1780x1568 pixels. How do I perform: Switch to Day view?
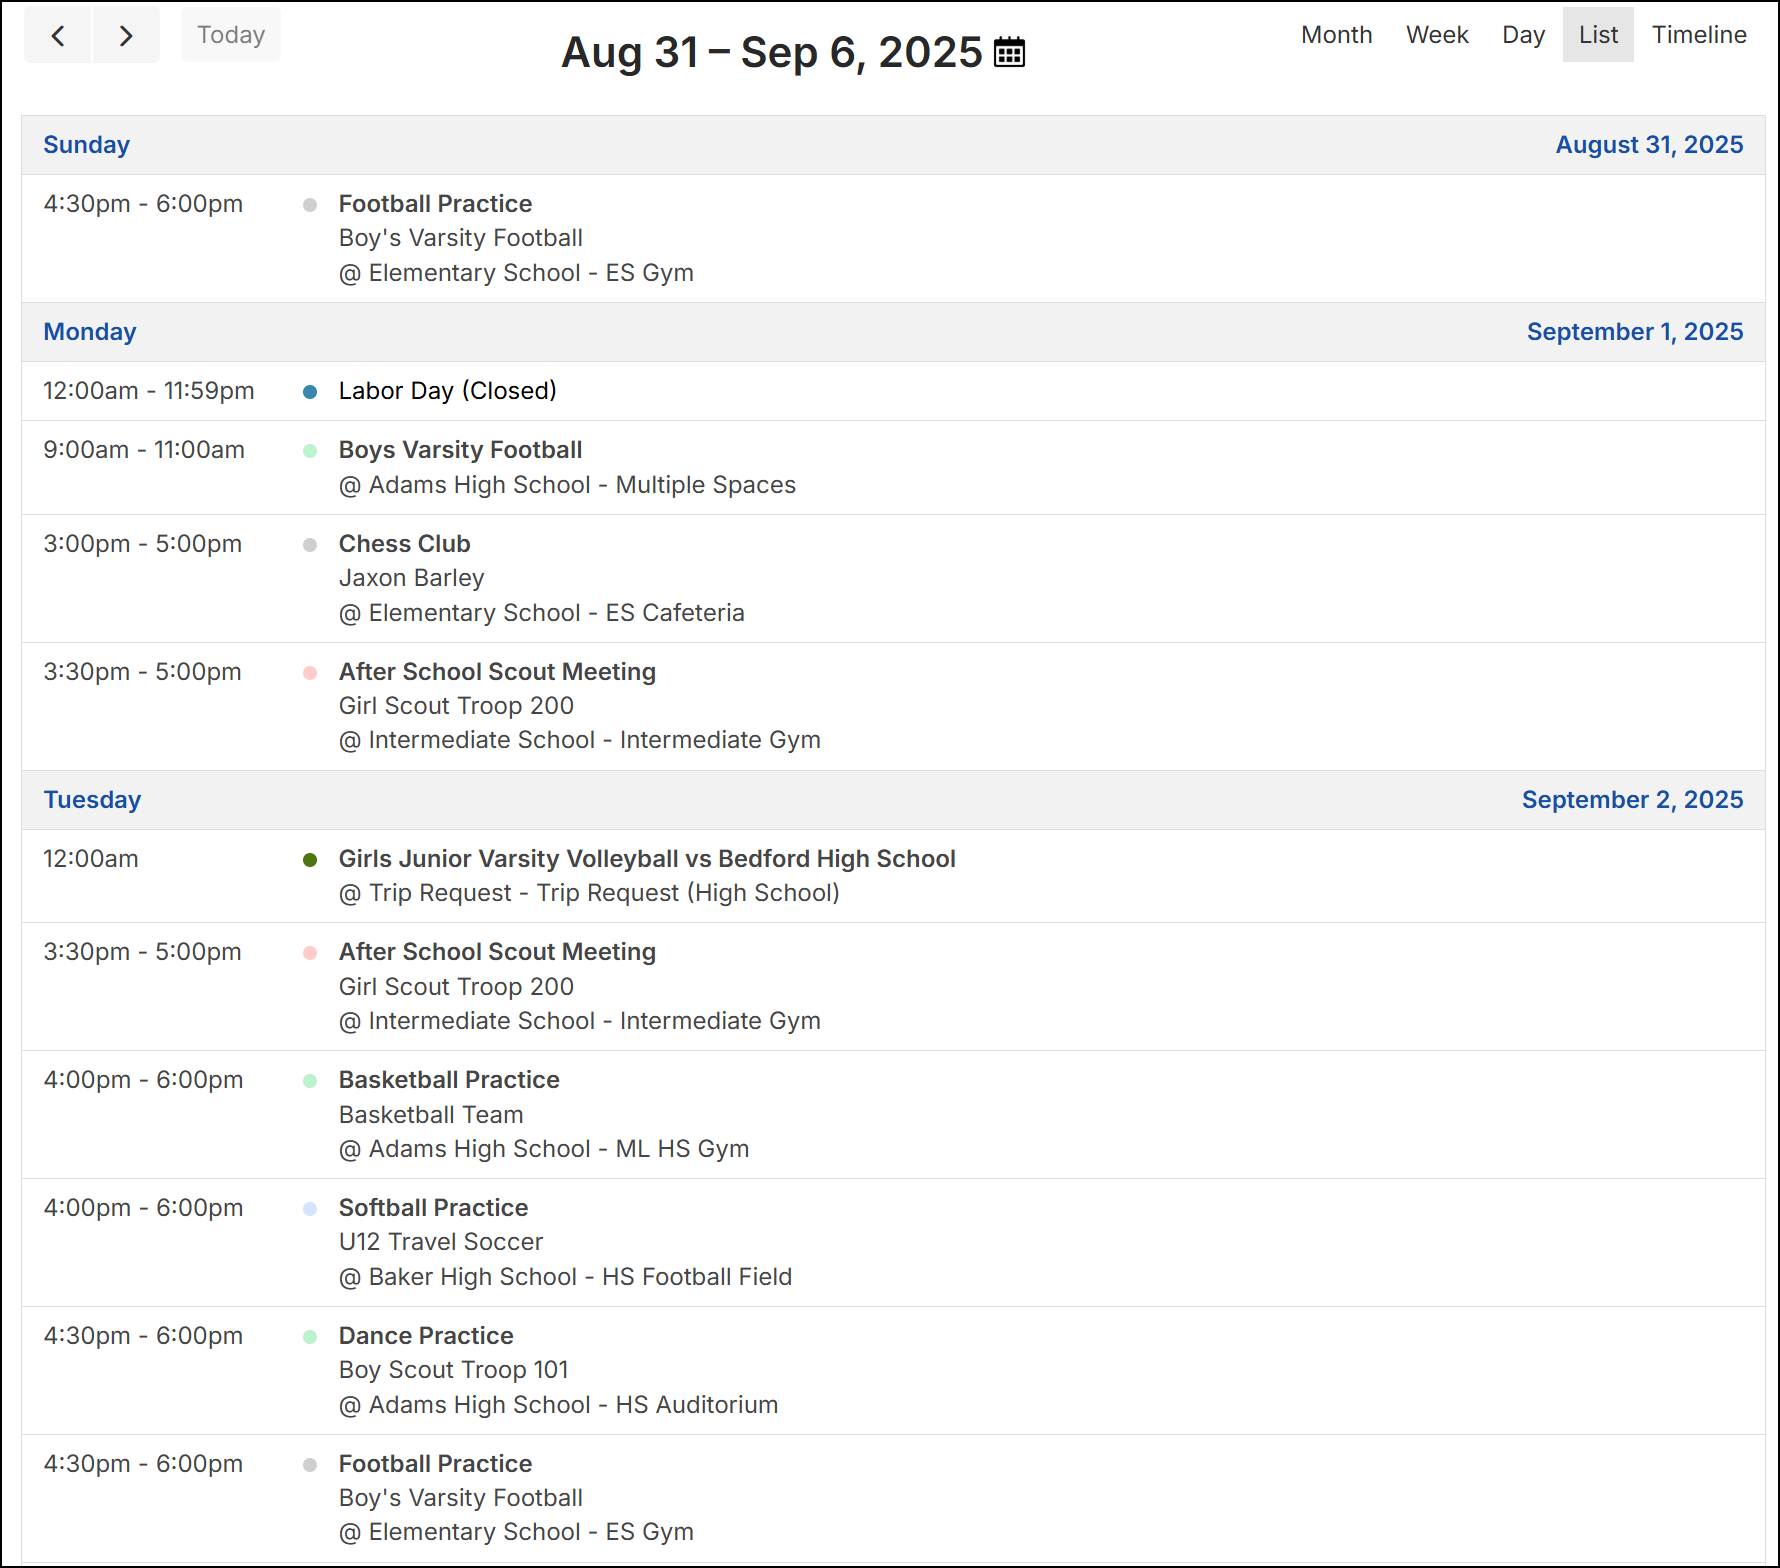click(1523, 35)
